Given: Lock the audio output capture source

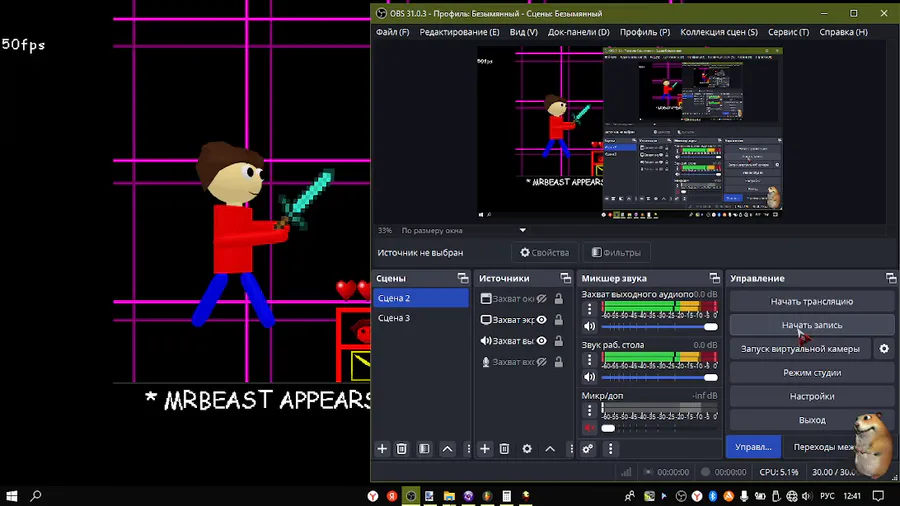Looking at the screenshot, I should tap(558, 341).
